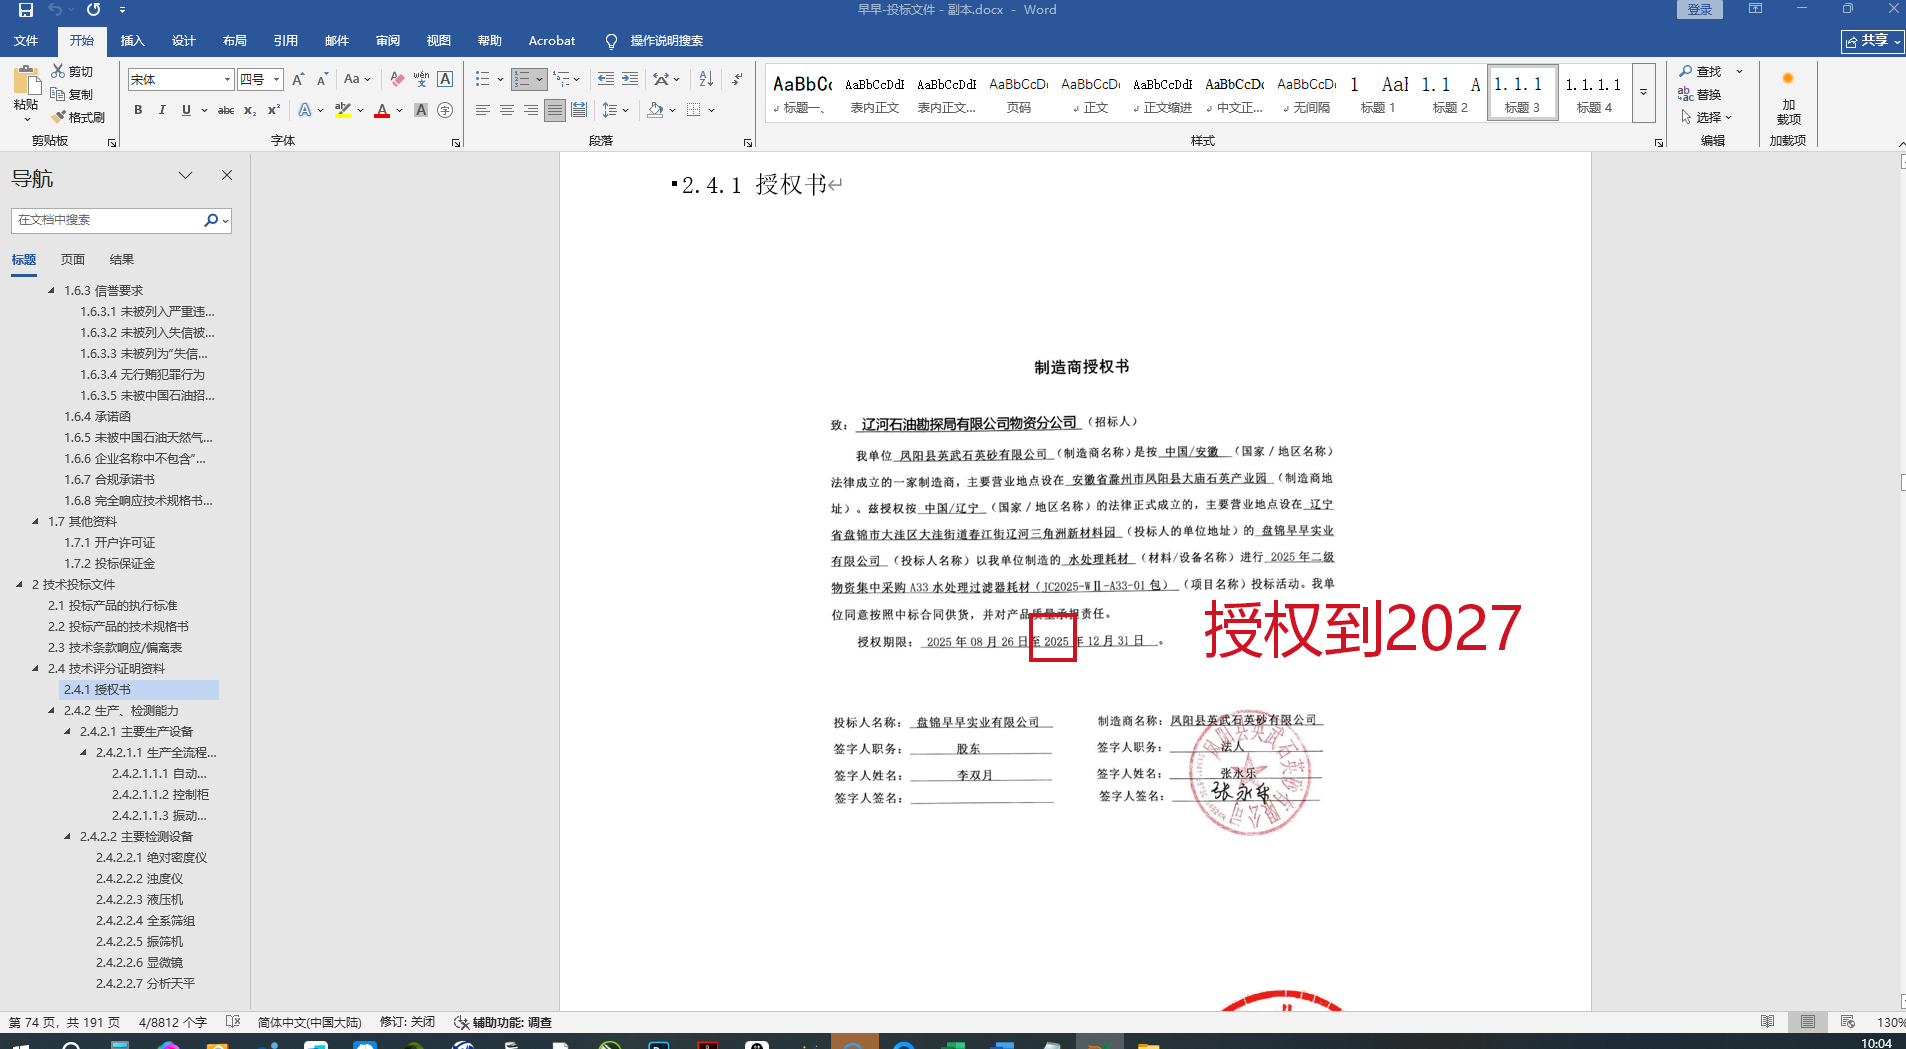Open the navigation pane options chevron
This screenshot has height=1049, width=1906.
(x=185, y=176)
